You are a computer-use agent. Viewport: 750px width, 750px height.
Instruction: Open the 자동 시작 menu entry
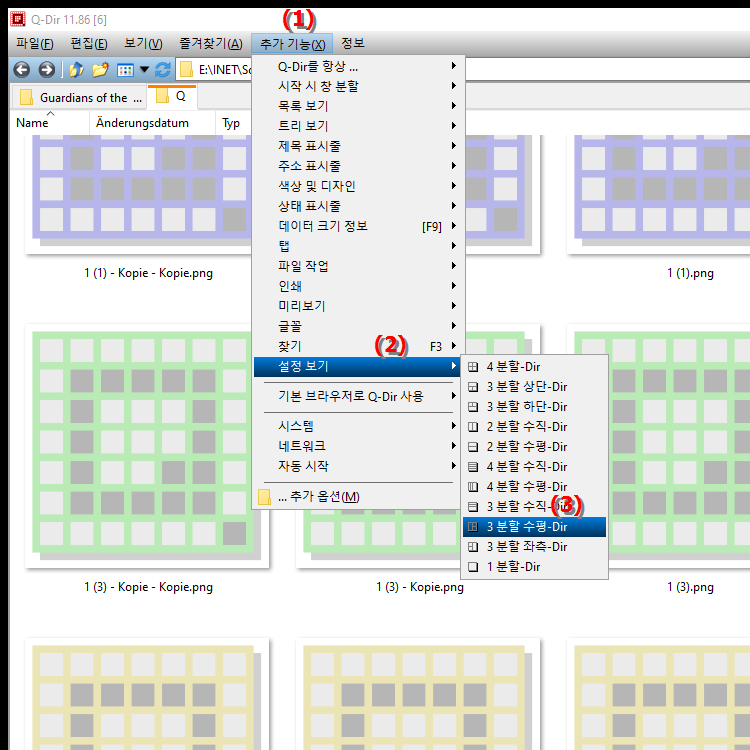(x=358, y=466)
